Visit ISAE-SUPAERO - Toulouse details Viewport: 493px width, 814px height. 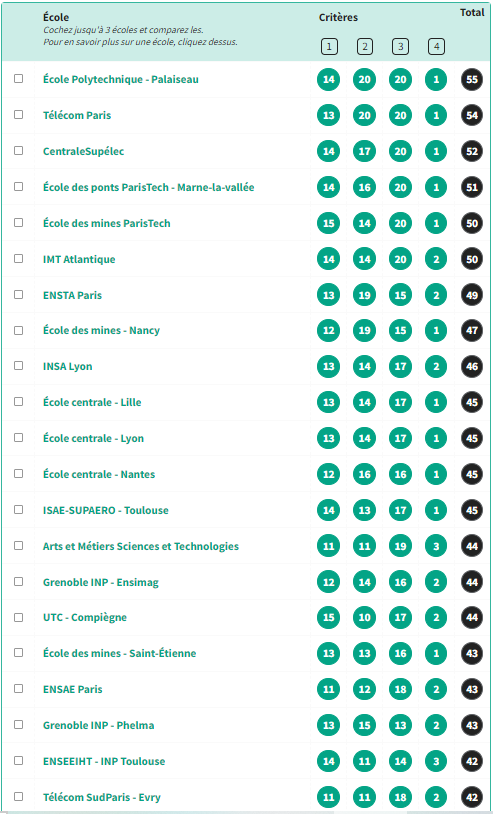coord(106,510)
